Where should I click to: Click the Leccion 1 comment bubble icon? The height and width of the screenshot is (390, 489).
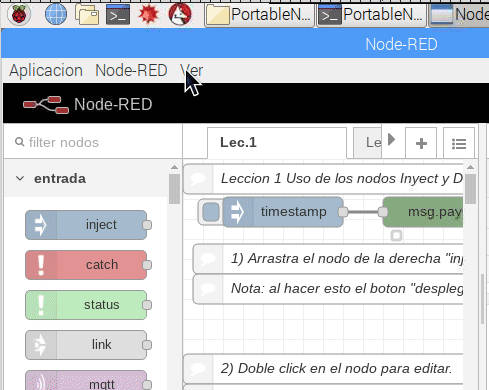[x=199, y=179]
